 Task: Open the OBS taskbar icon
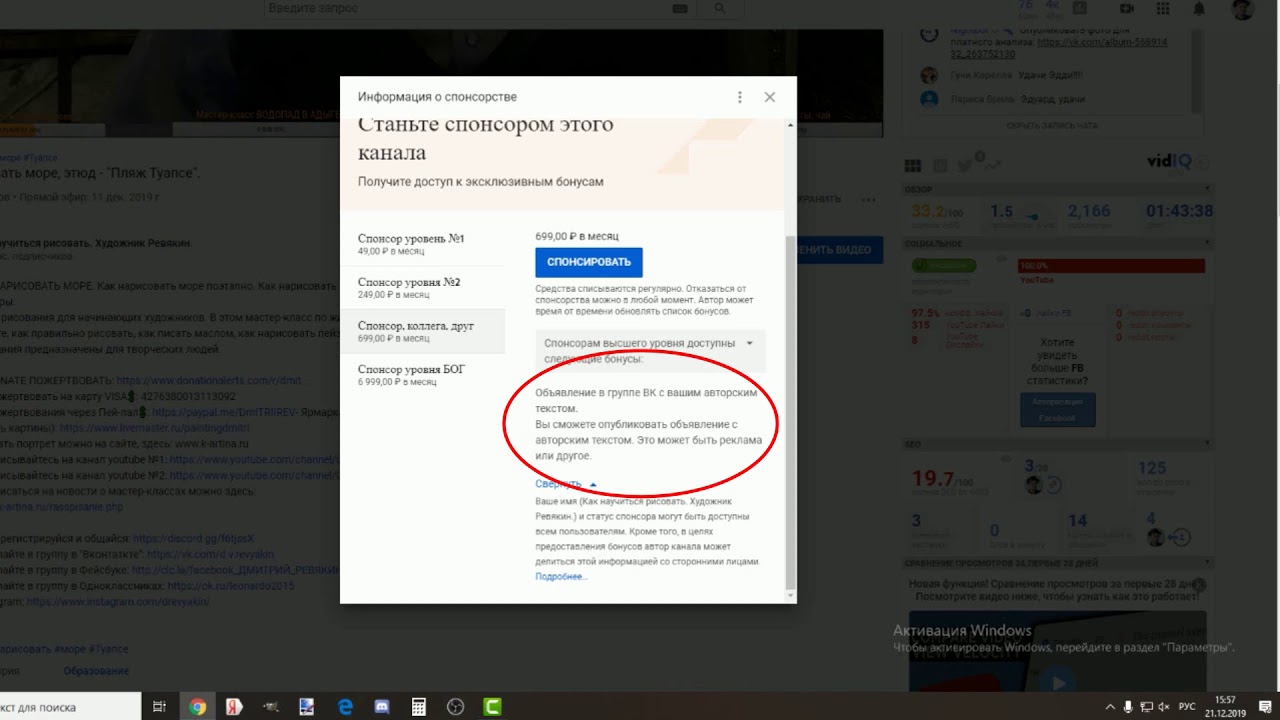pyautogui.click(x=455, y=707)
